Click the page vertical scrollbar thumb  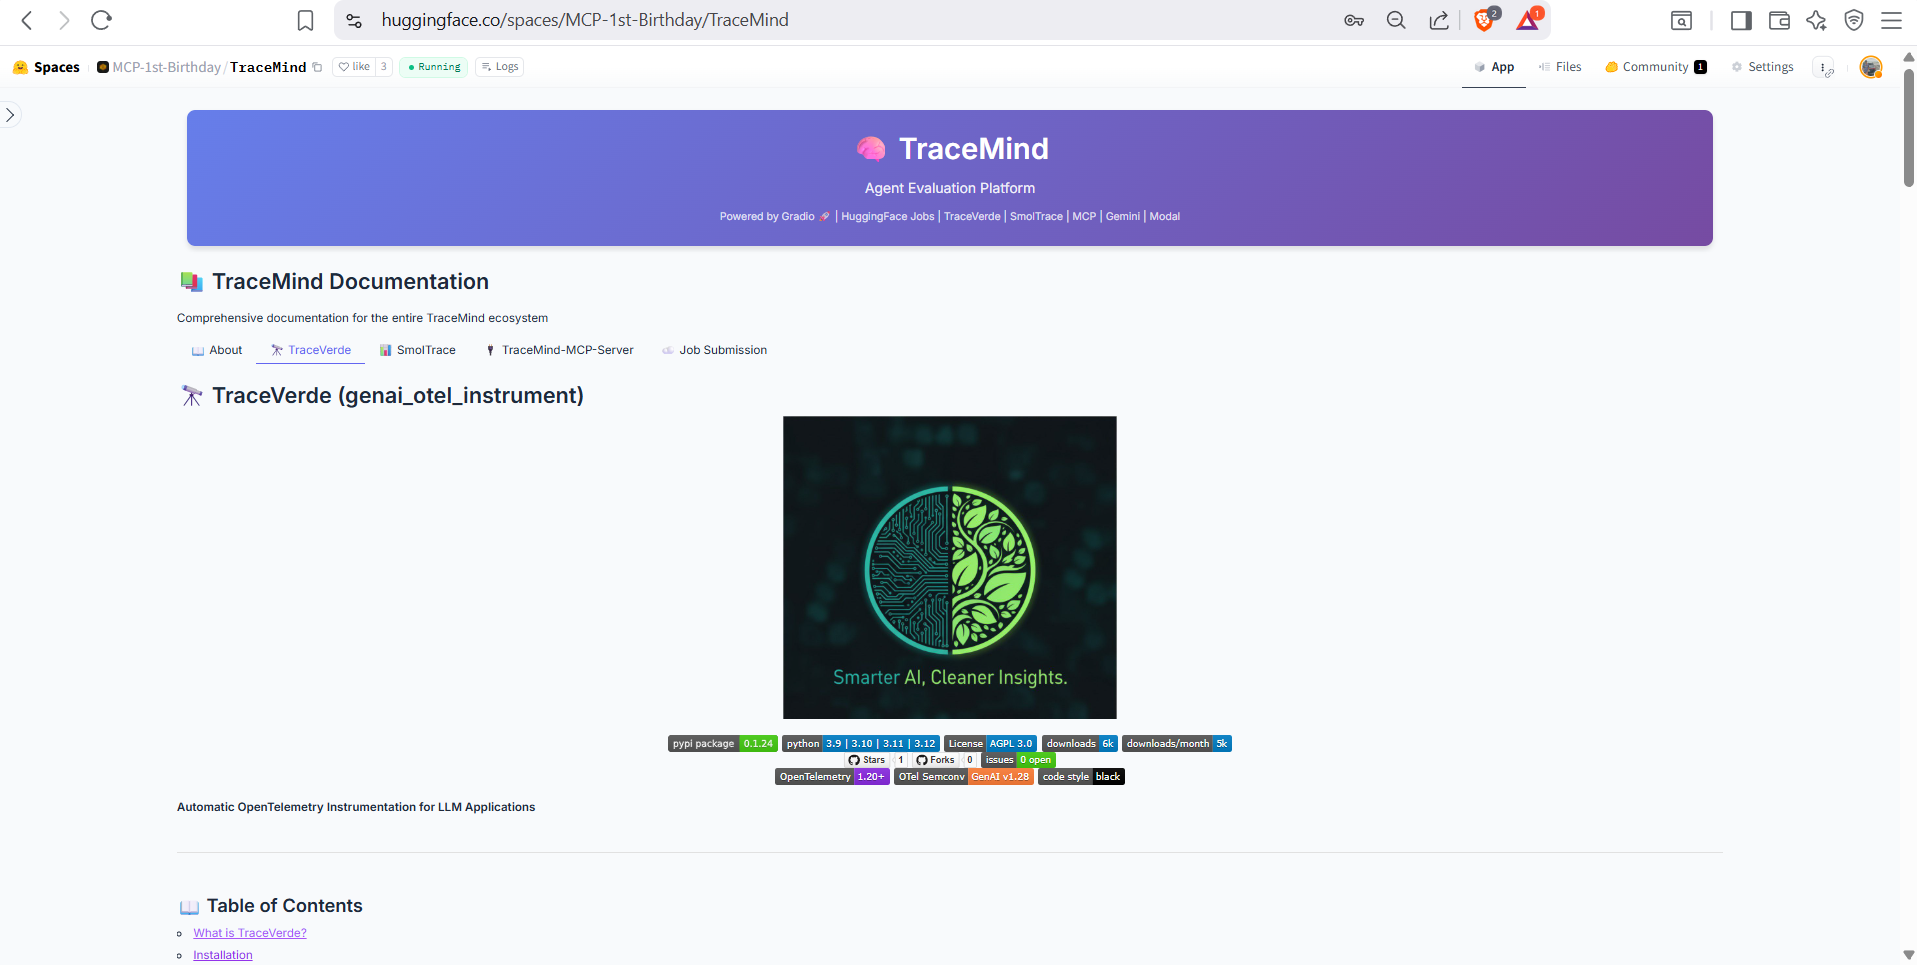[1909, 127]
